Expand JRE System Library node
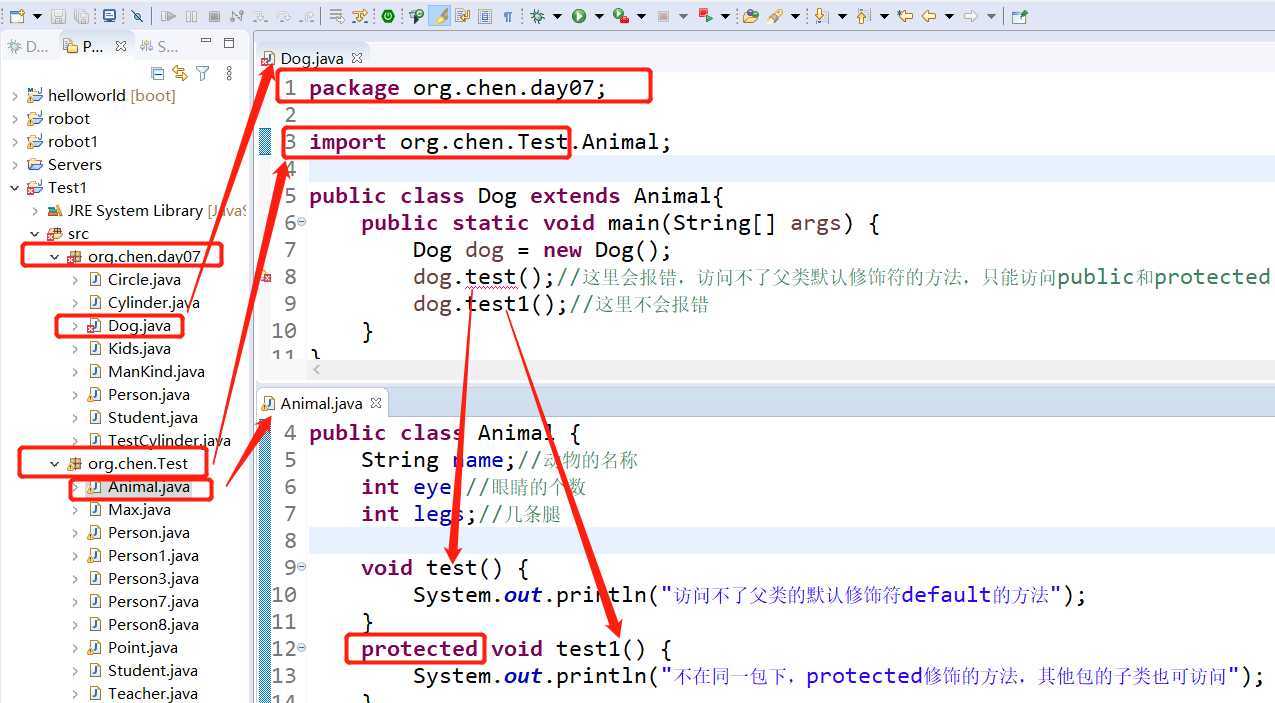Image resolution: width=1275 pixels, height=703 pixels. point(35,211)
